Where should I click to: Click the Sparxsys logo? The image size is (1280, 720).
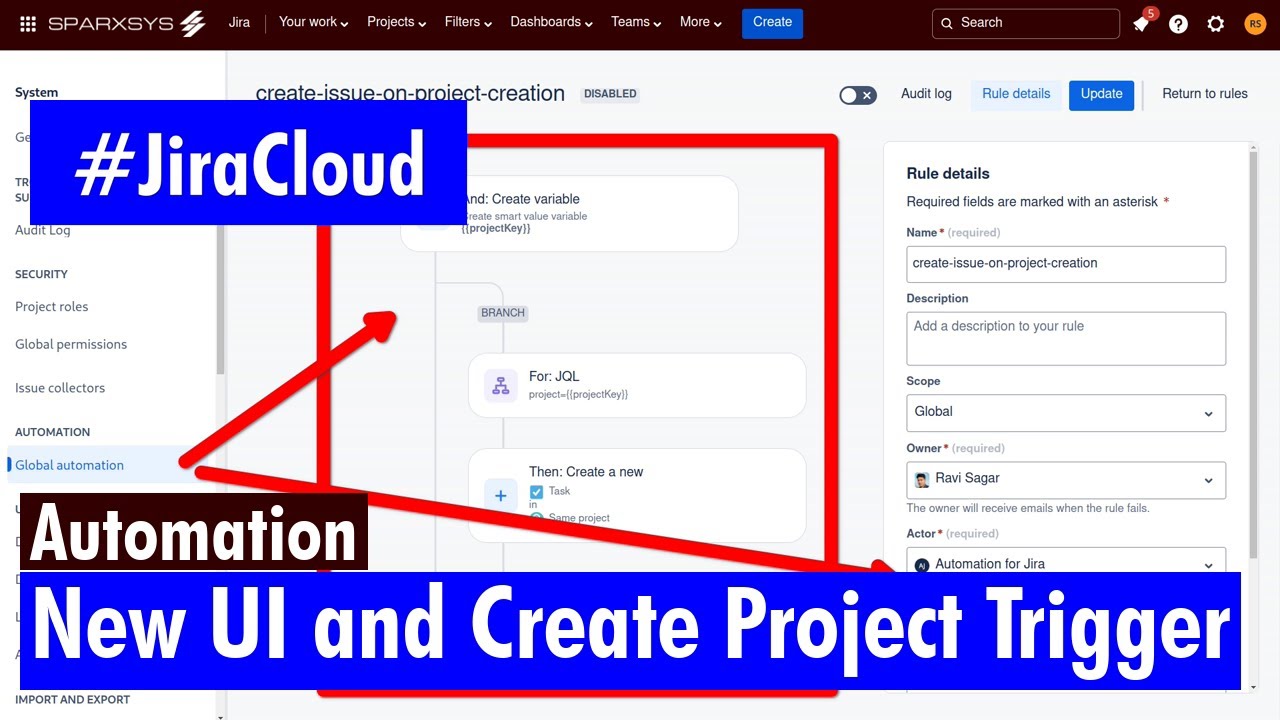pyautogui.click(x=127, y=23)
